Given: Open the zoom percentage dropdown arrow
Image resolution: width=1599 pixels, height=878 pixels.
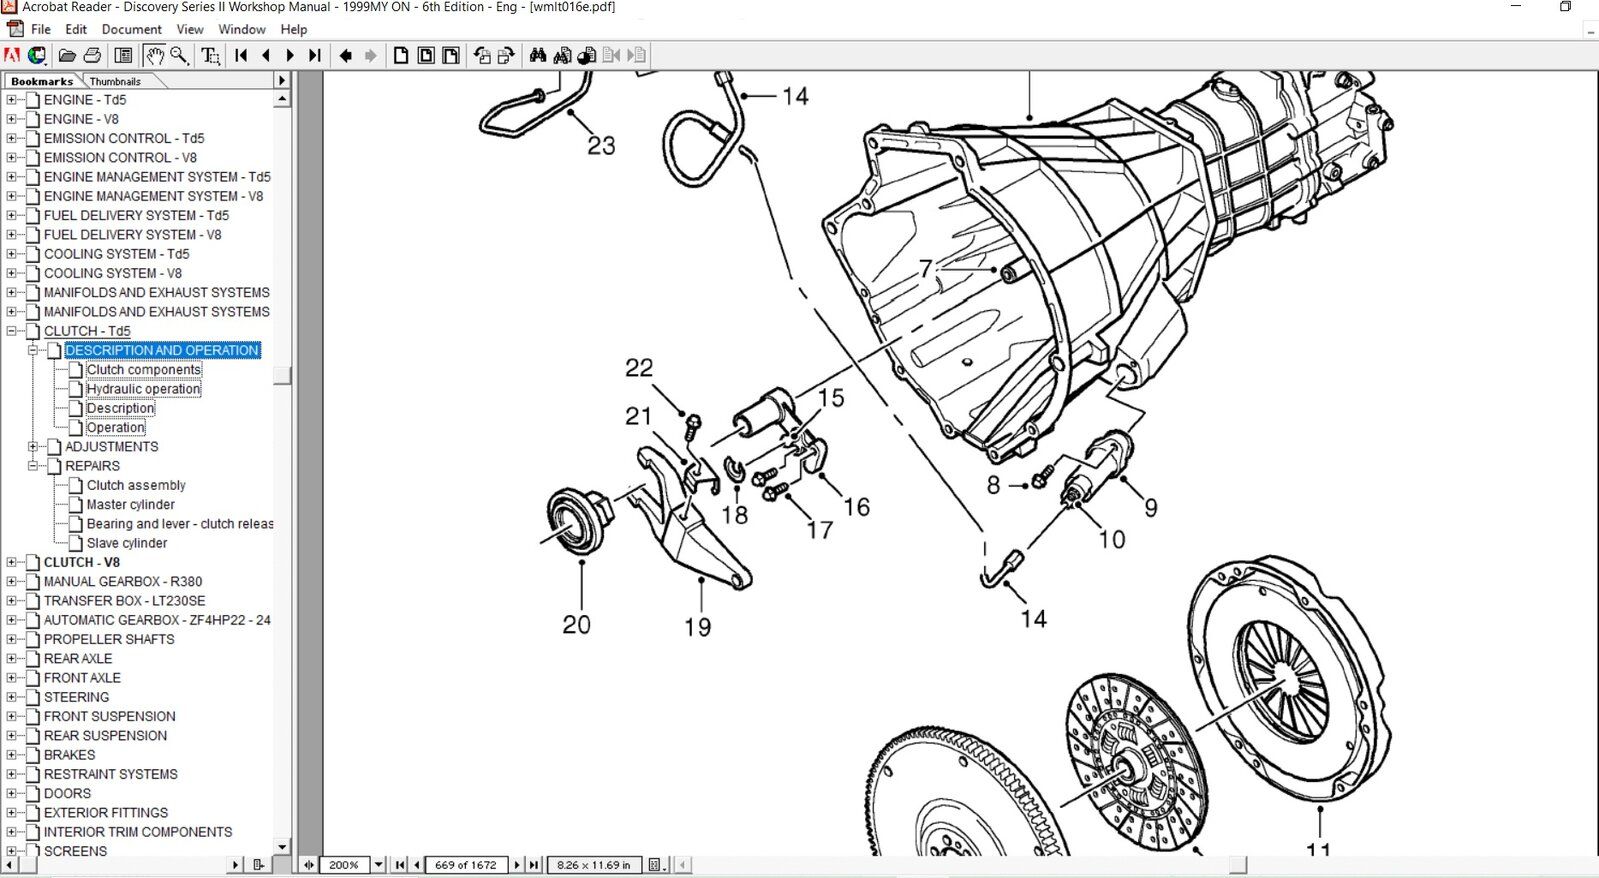Looking at the screenshot, I should [x=378, y=865].
